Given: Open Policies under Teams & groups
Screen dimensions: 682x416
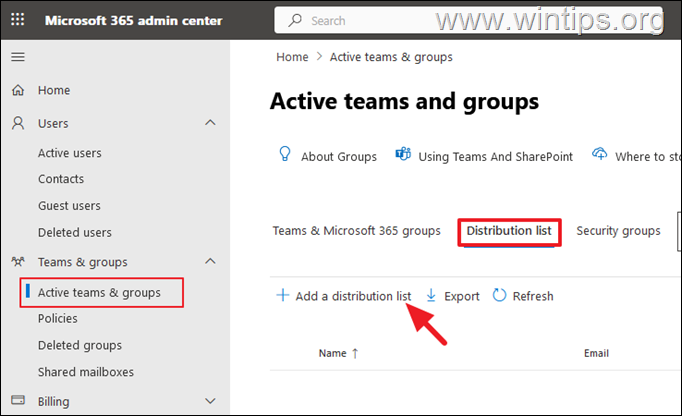Looking at the screenshot, I should tap(57, 319).
